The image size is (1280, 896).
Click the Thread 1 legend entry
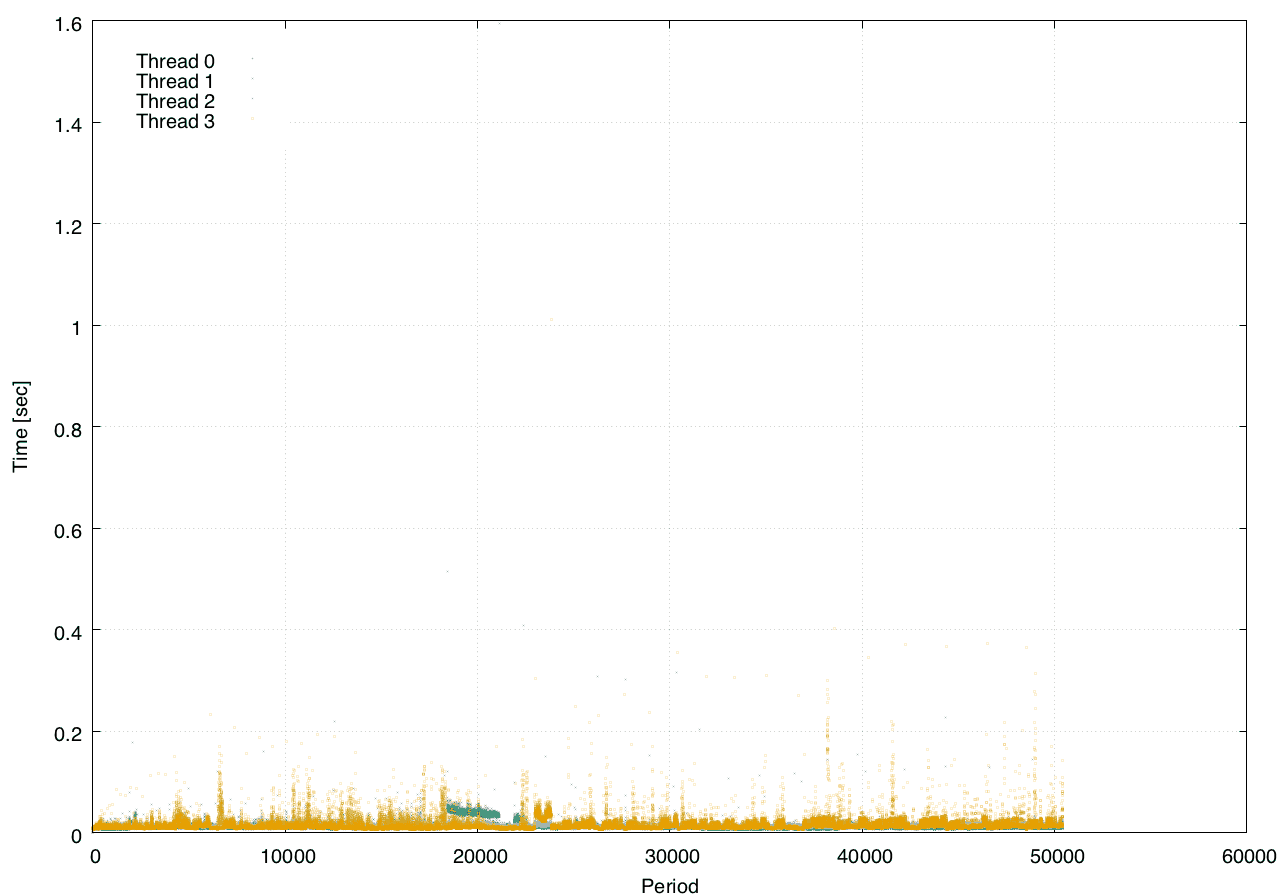pos(175,81)
